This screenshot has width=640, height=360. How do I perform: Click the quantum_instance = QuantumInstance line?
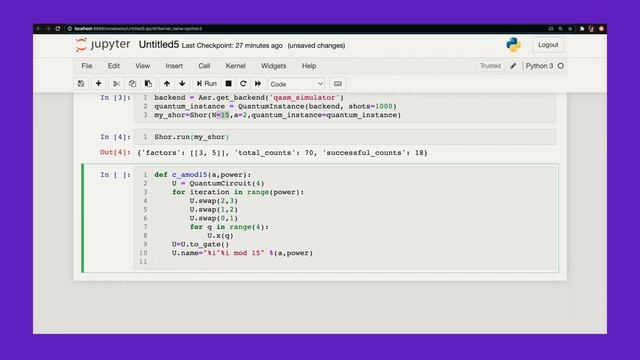pyautogui.click(x=276, y=106)
